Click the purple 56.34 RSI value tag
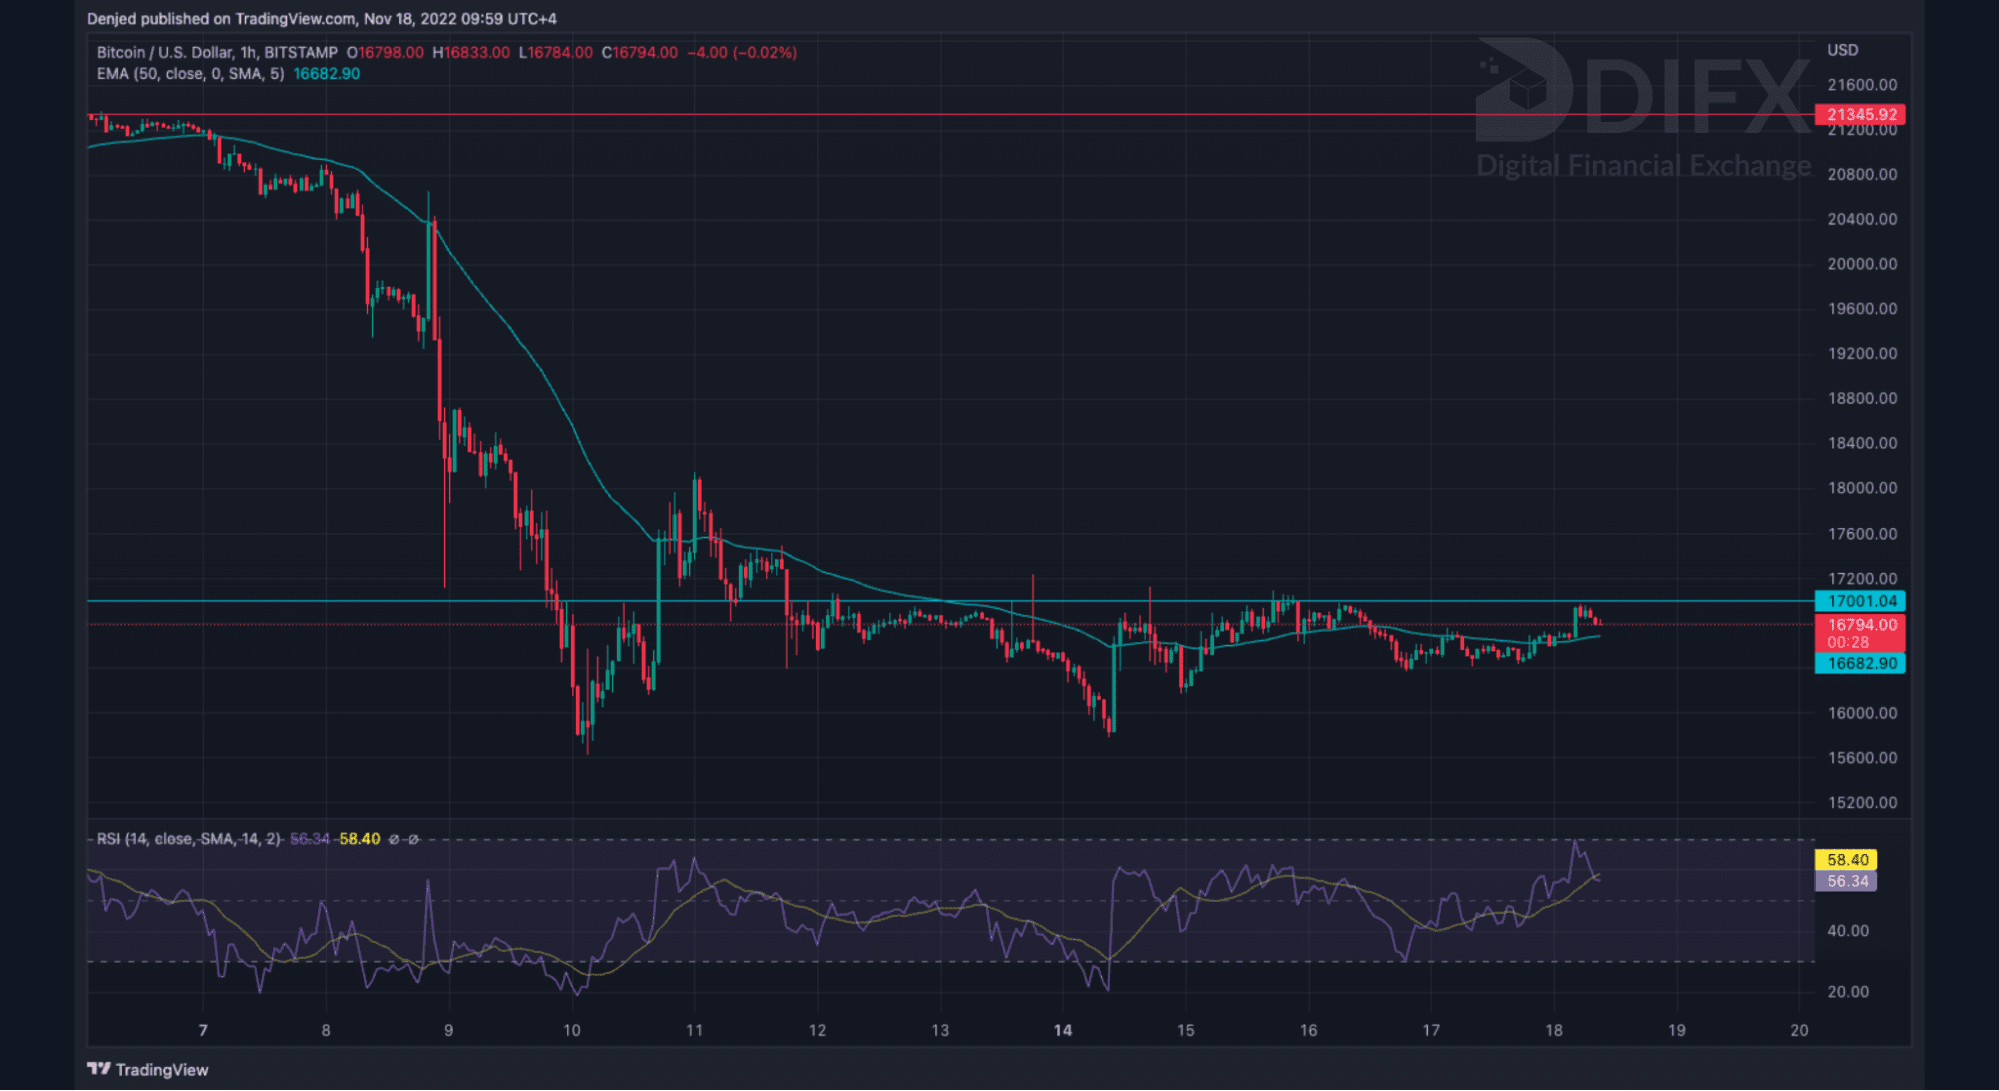The width and height of the screenshot is (1999, 1091). tap(1846, 881)
